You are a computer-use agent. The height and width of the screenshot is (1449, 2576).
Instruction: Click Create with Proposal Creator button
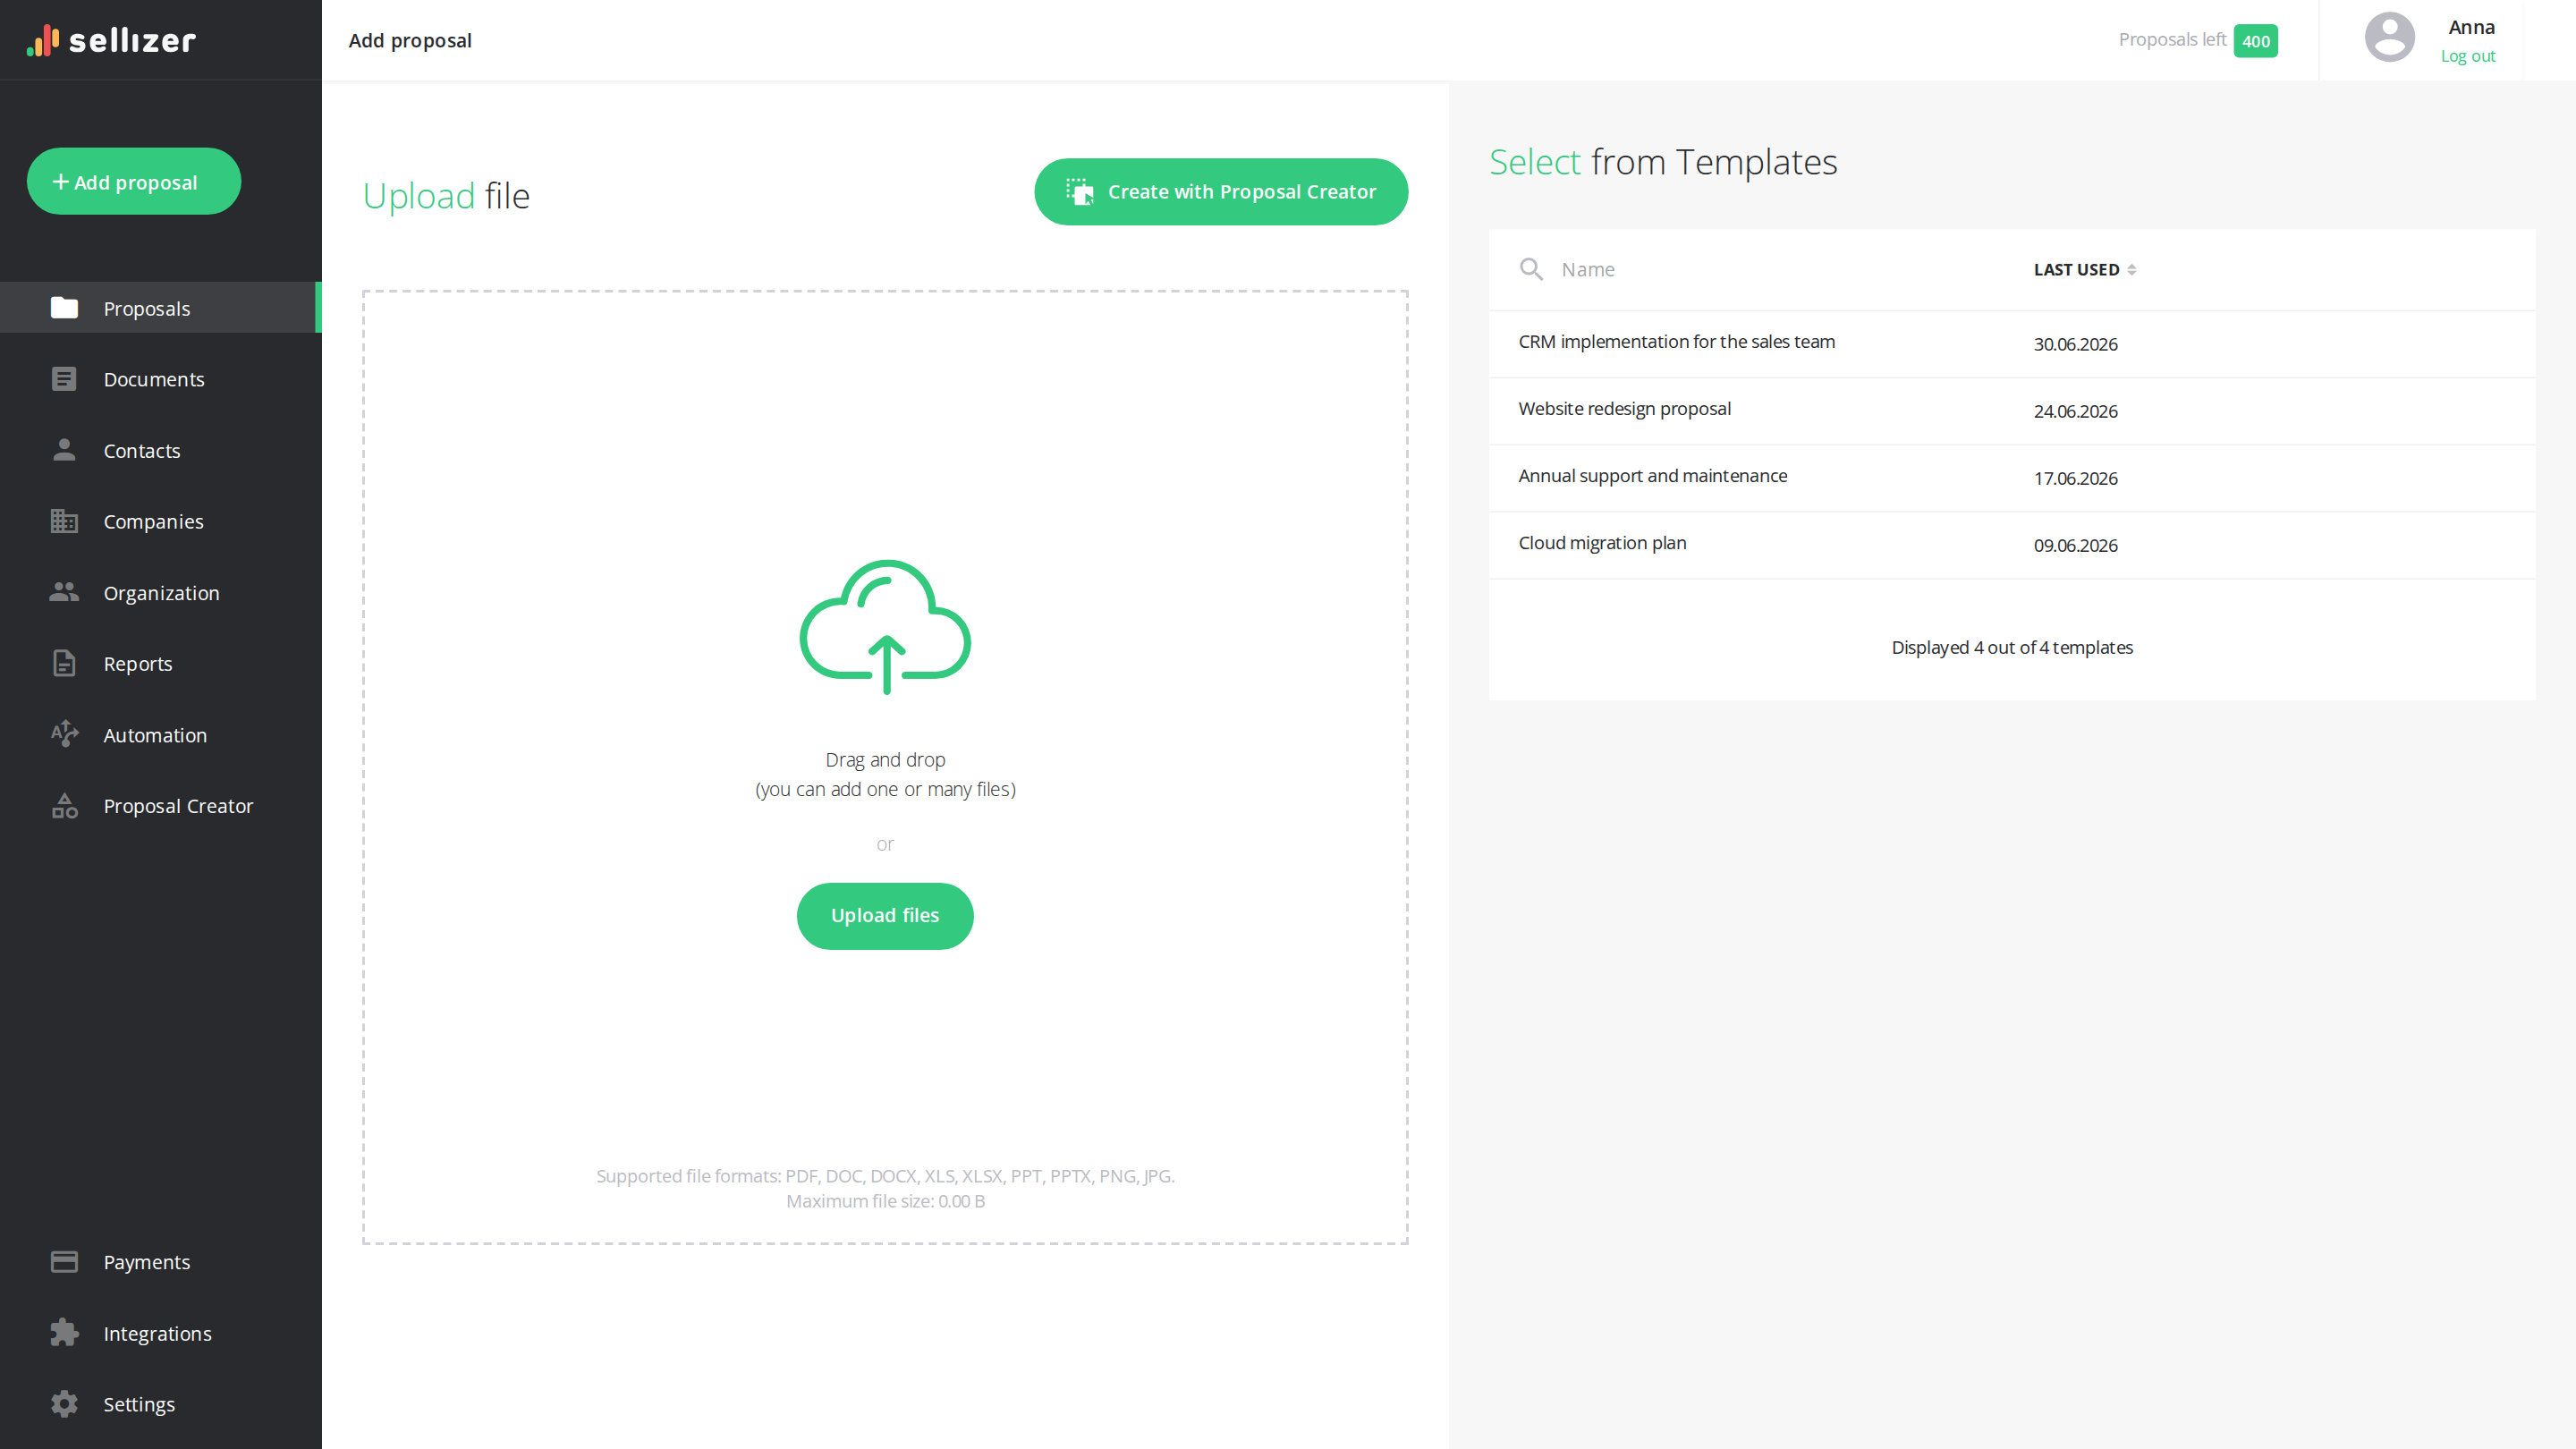pos(1221,191)
